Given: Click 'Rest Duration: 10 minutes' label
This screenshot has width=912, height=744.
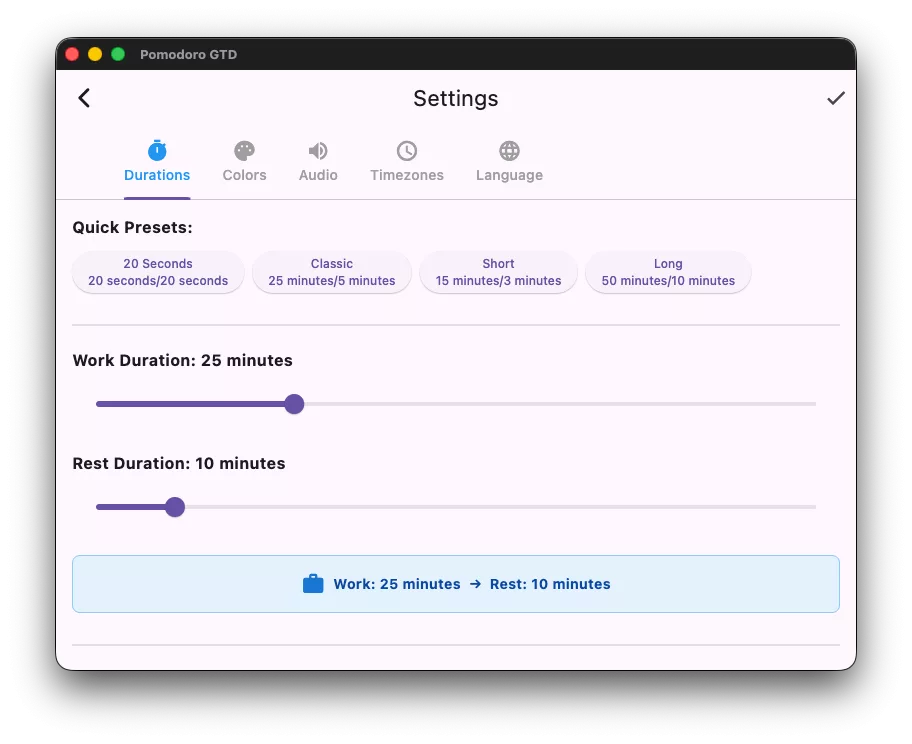Looking at the screenshot, I should (179, 464).
